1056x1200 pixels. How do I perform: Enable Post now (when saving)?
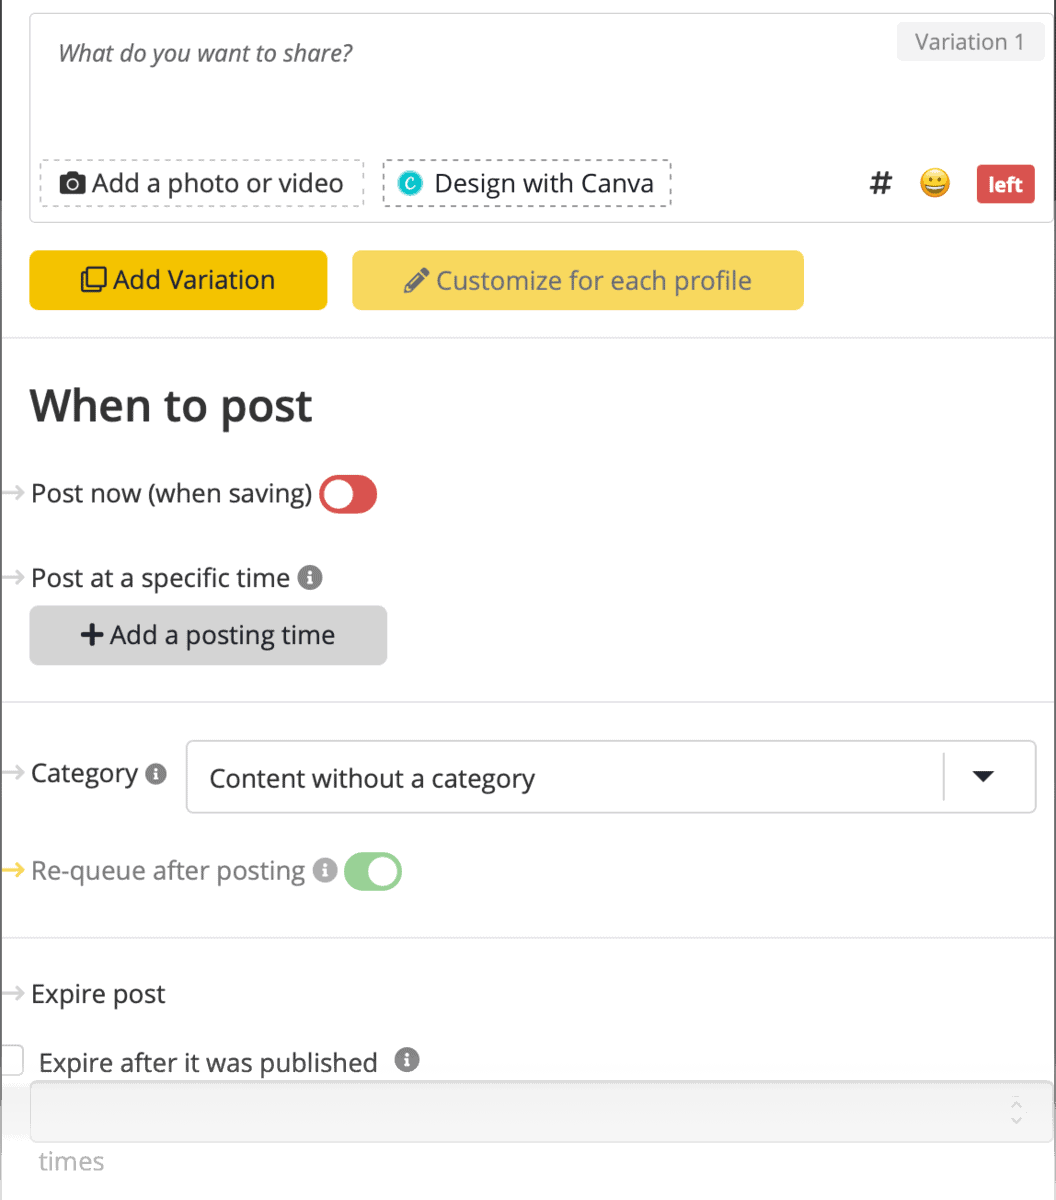click(348, 494)
